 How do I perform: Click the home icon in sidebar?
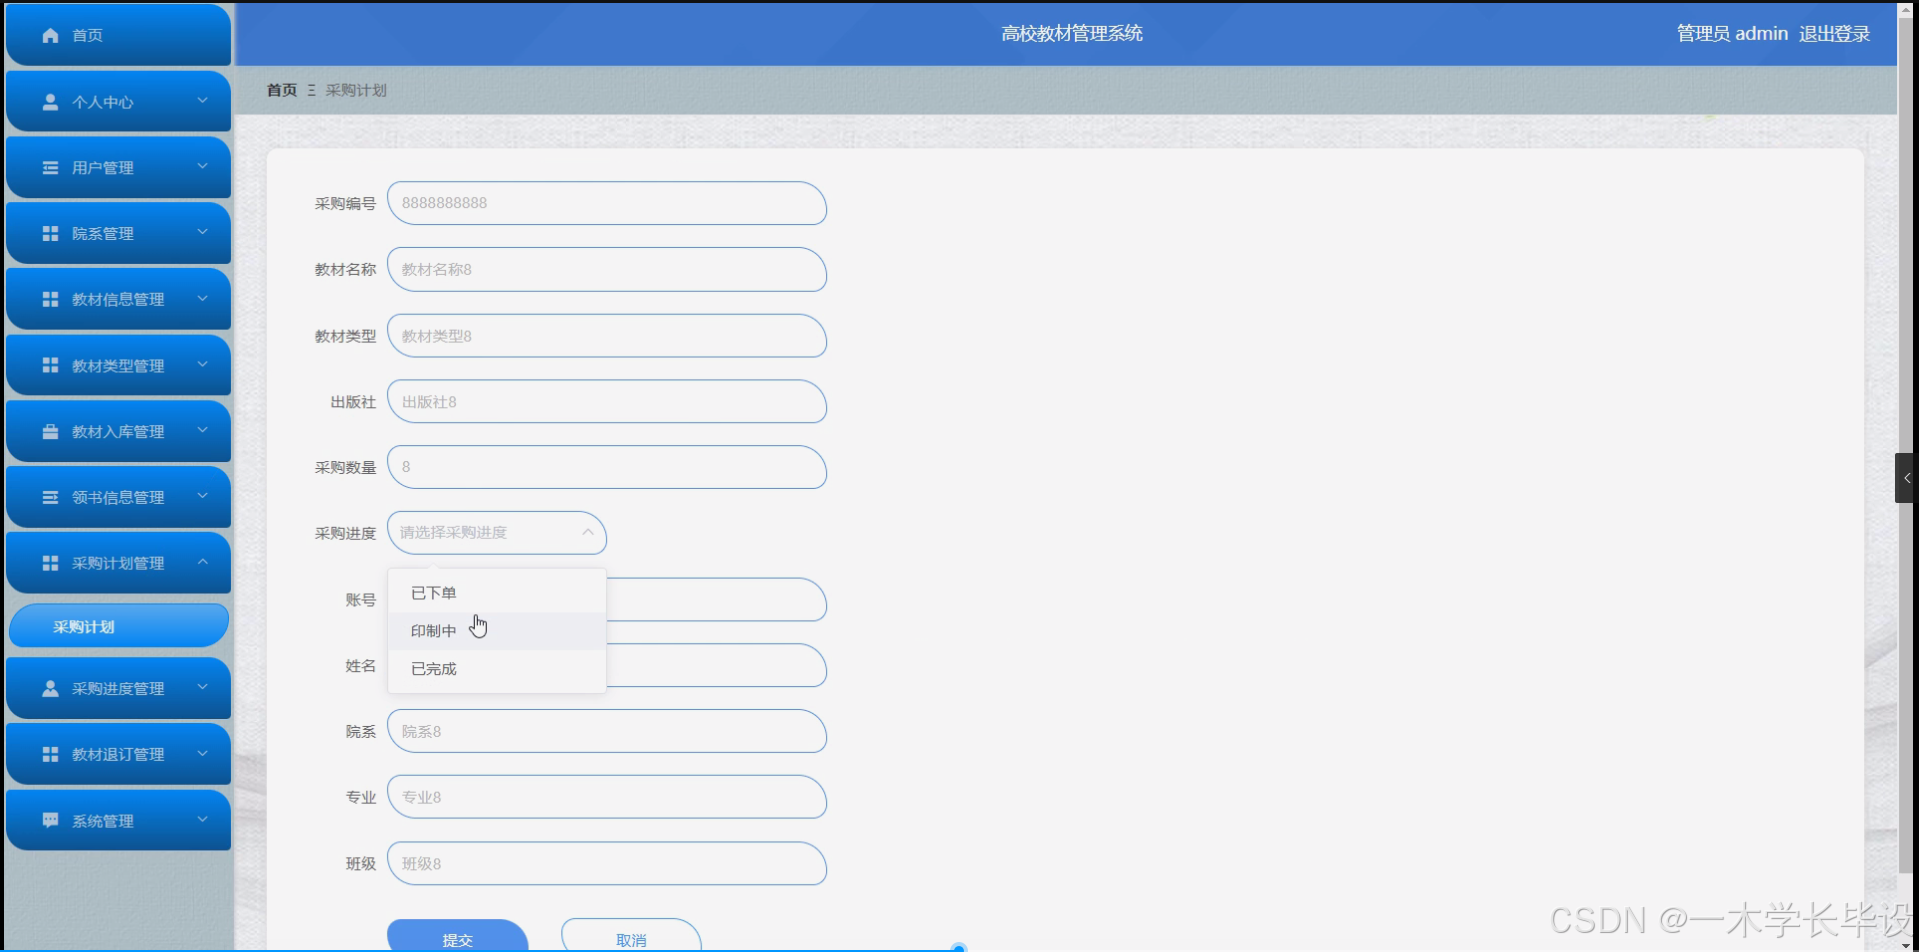pyautogui.click(x=50, y=35)
